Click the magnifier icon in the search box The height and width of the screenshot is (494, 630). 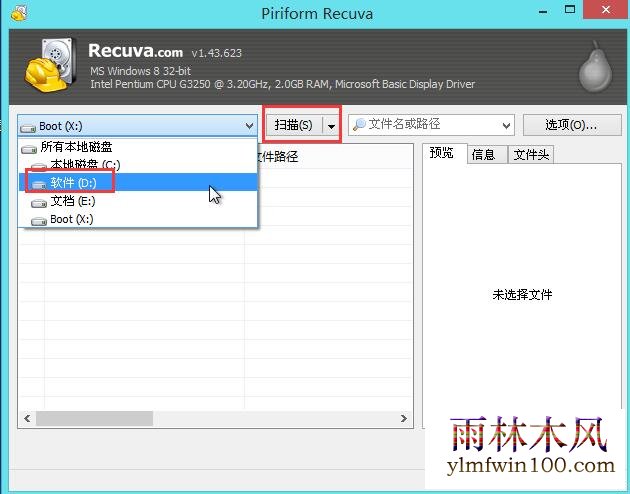pyautogui.click(x=359, y=125)
